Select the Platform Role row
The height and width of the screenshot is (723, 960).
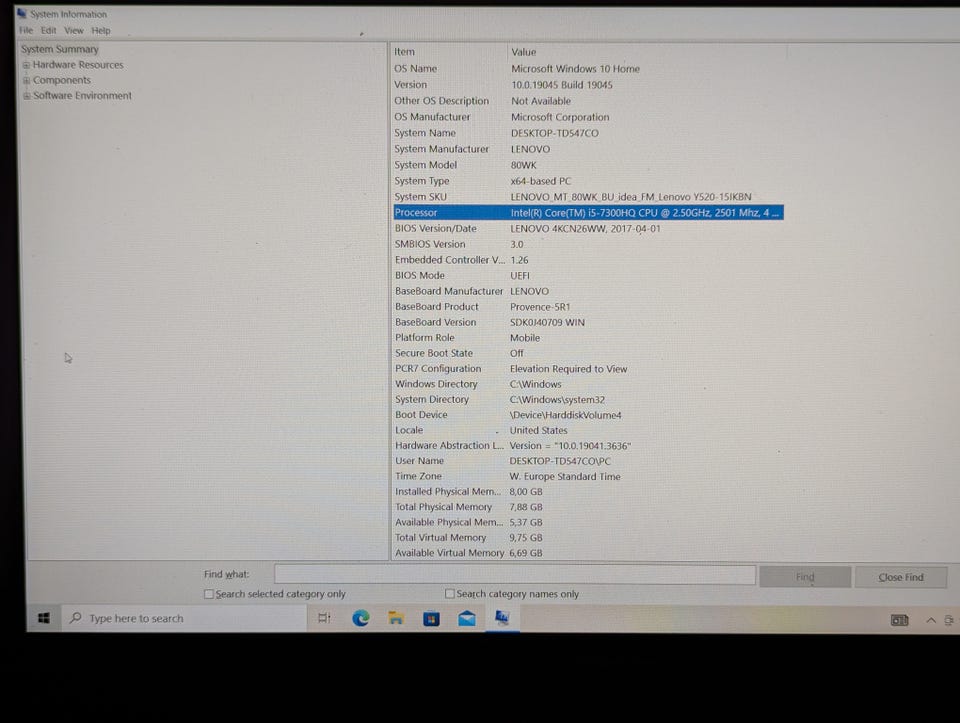[x=588, y=337]
